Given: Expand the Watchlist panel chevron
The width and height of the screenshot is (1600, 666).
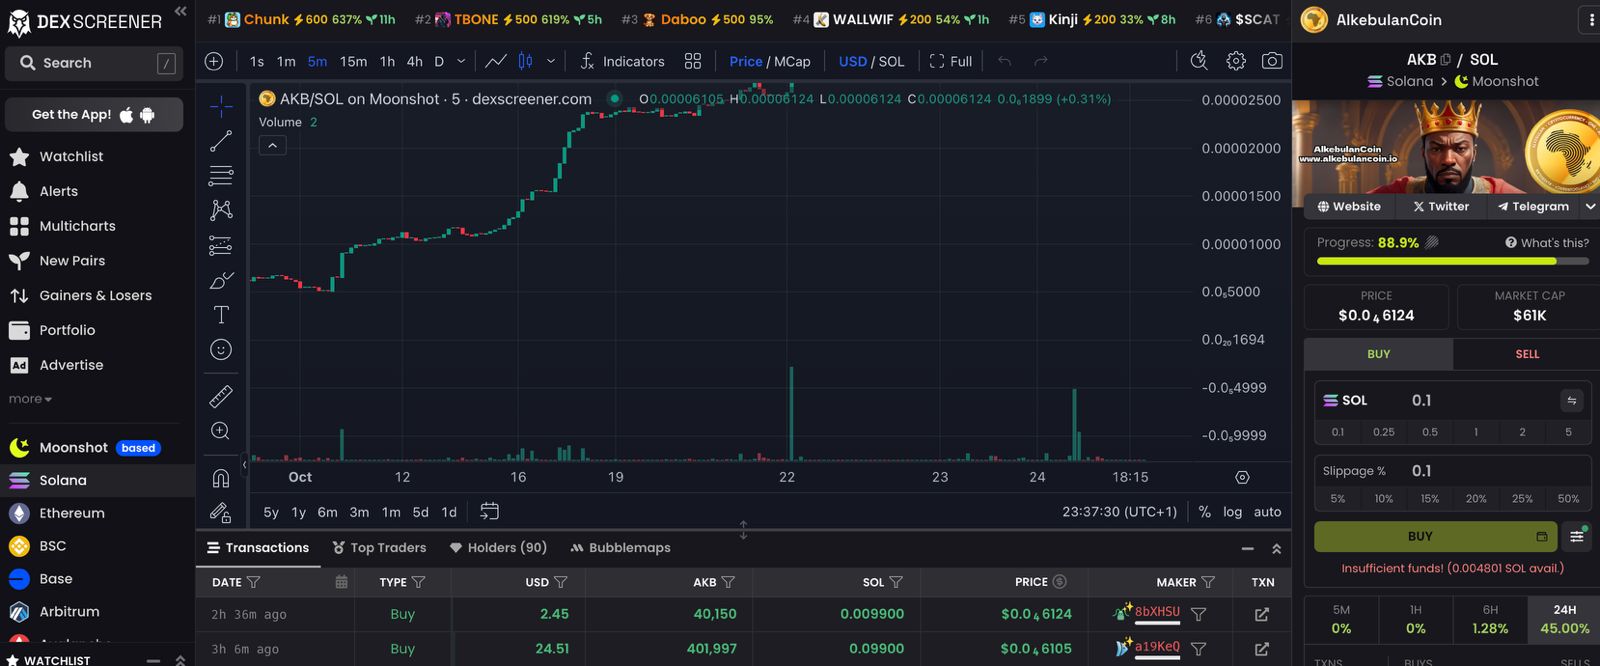Looking at the screenshot, I should click(x=180, y=660).
